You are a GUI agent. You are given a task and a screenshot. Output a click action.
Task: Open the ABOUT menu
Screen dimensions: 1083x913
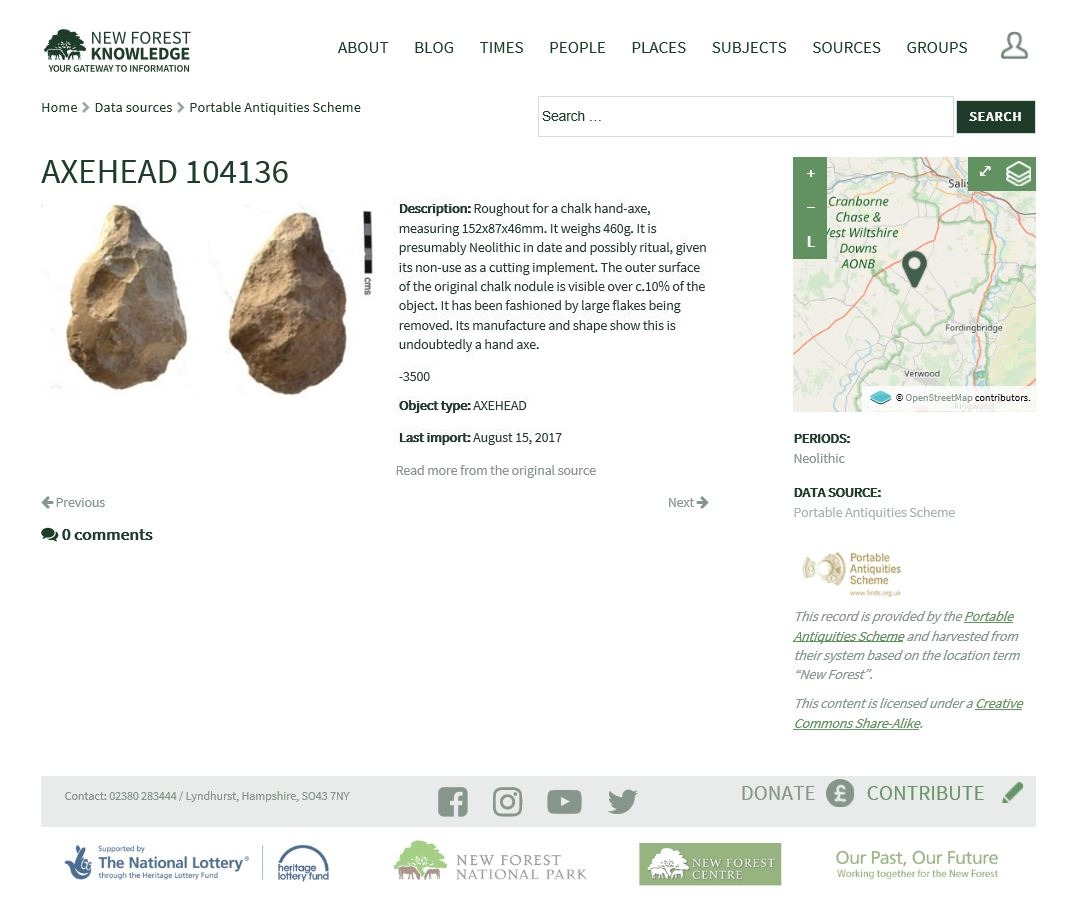coord(363,48)
